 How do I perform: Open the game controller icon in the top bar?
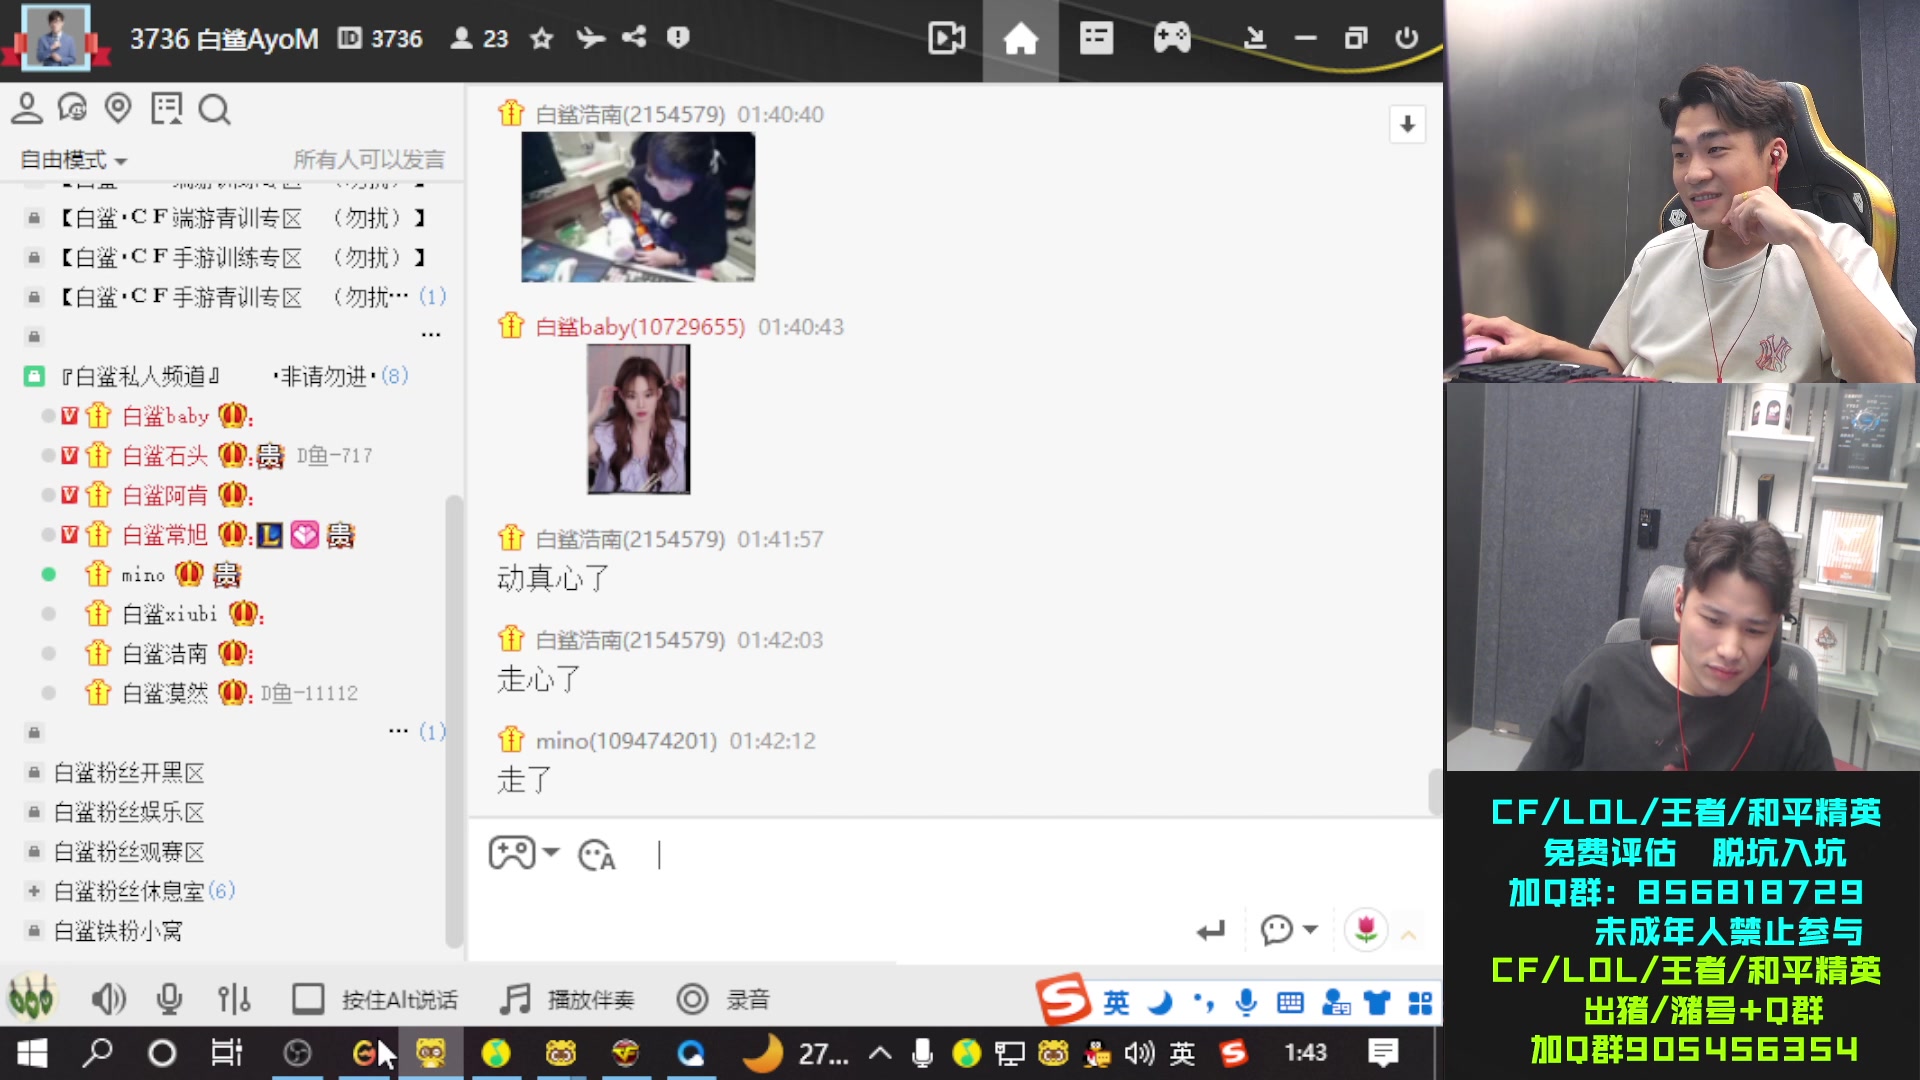1171,39
